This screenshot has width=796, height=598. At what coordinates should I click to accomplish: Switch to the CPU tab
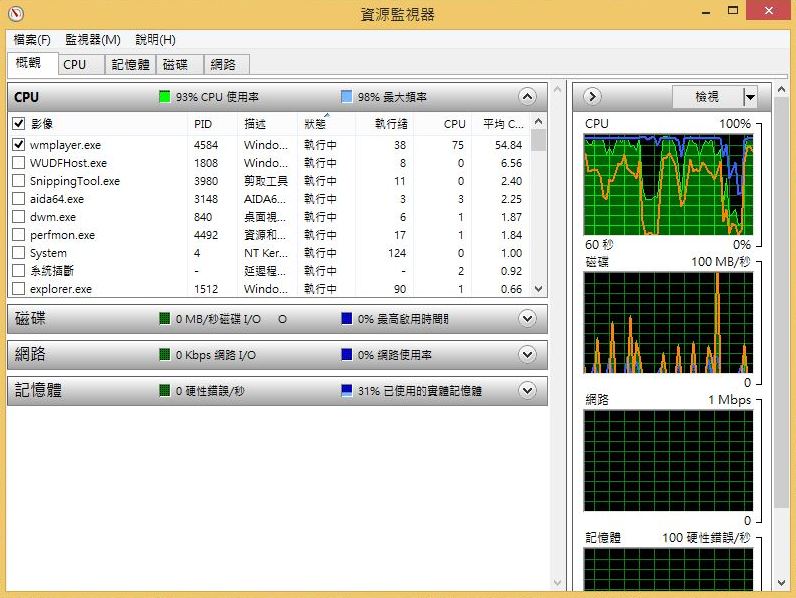click(x=81, y=64)
